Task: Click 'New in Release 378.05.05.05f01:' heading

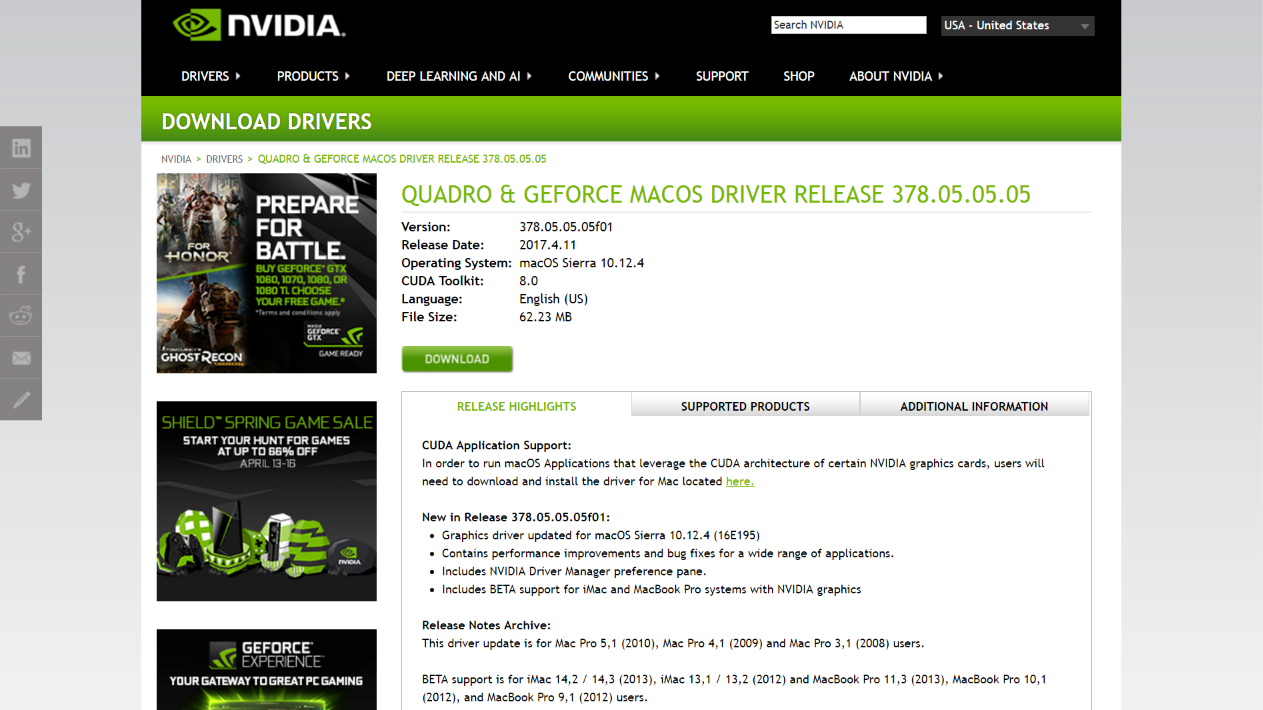Action: click(x=516, y=517)
